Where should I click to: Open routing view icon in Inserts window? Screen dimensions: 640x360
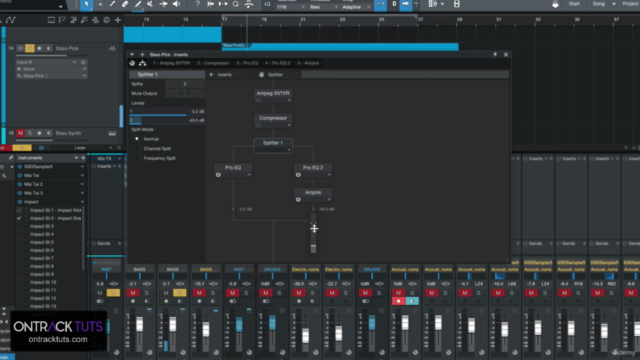click(x=142, y=63)
